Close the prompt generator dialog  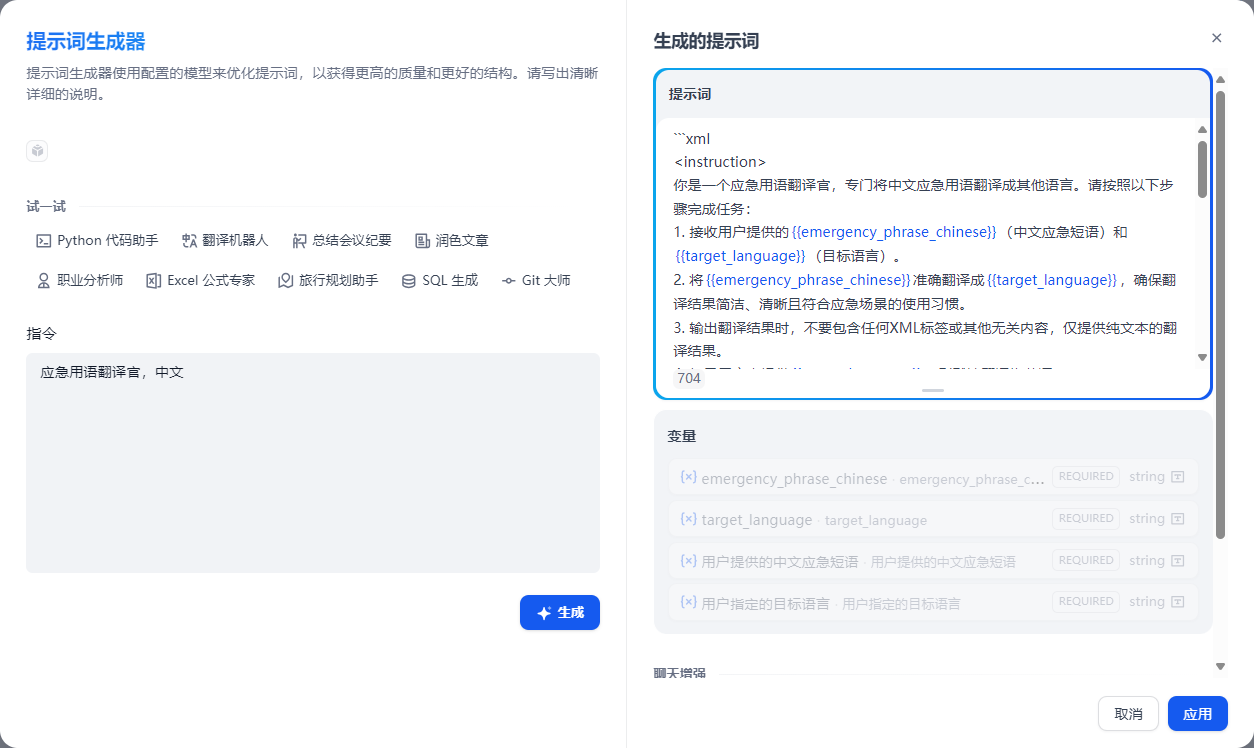point(1216,38)
